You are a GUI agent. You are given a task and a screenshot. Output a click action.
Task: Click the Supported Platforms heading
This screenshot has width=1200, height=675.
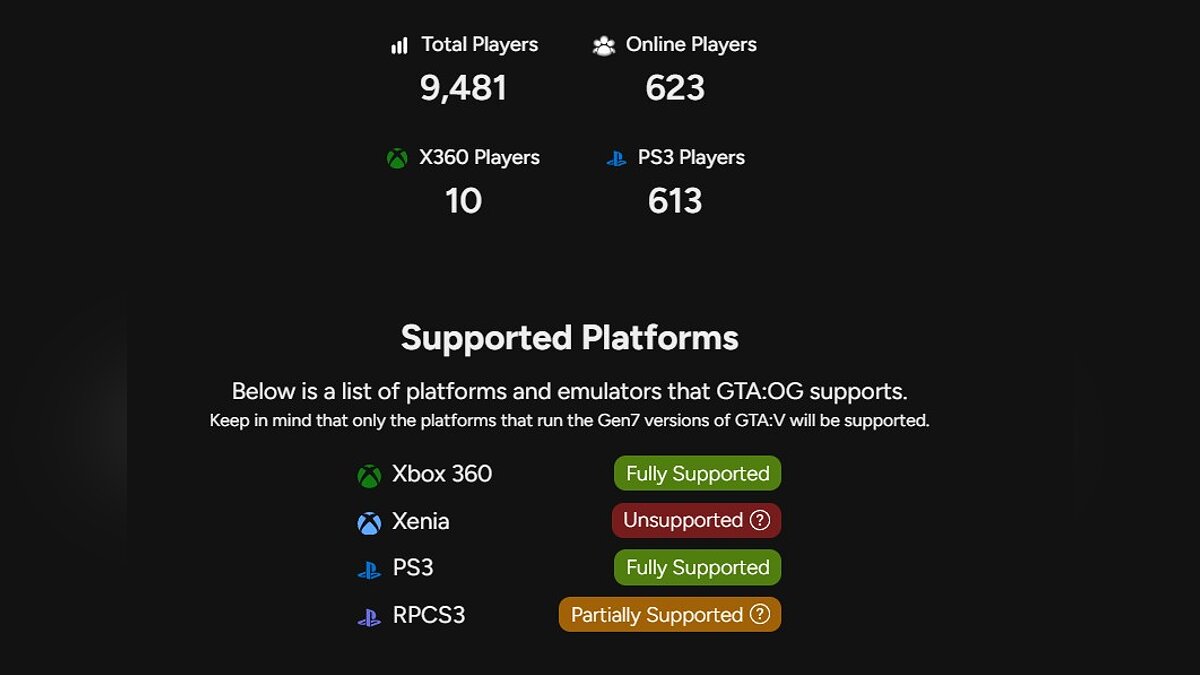(569, 338)
